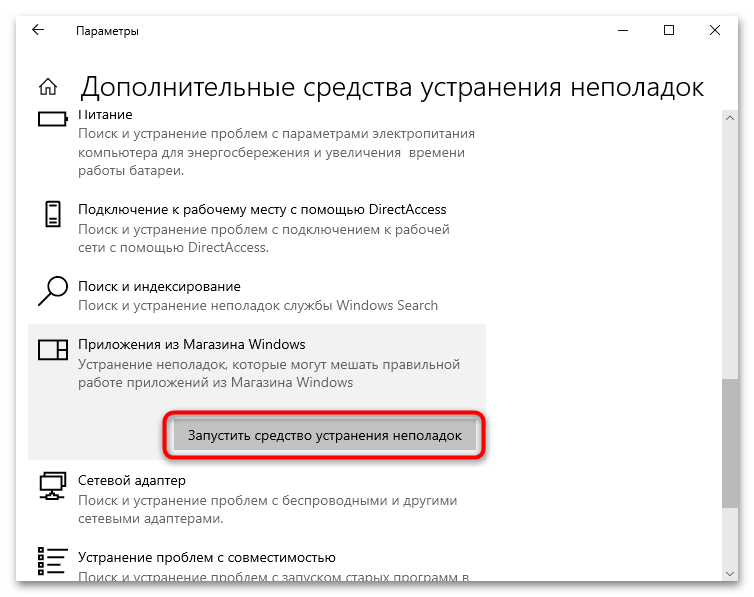754x597 pixels.
Task: Minimize the Параметры window
Action: pyautogui.click(x=623, y=30)
